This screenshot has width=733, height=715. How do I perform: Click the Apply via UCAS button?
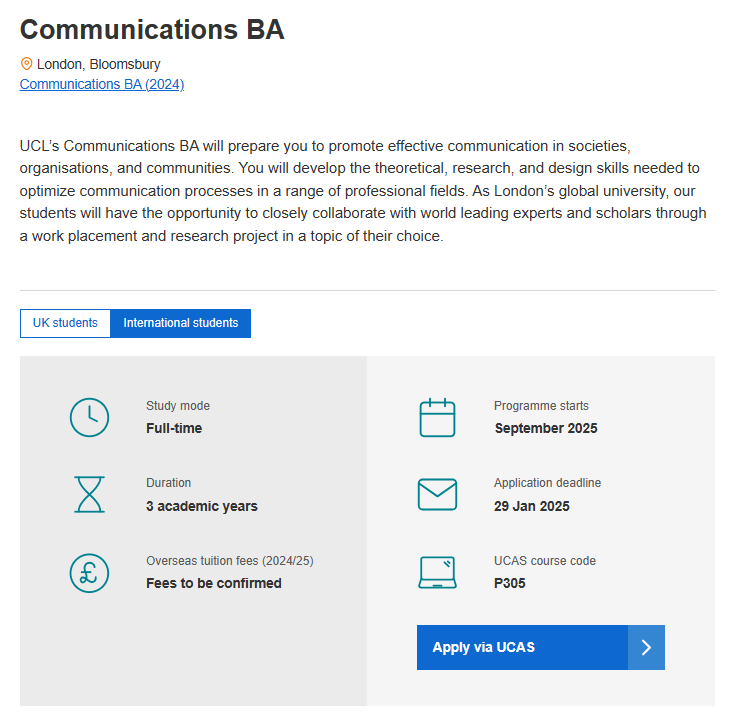pos(541,648)
